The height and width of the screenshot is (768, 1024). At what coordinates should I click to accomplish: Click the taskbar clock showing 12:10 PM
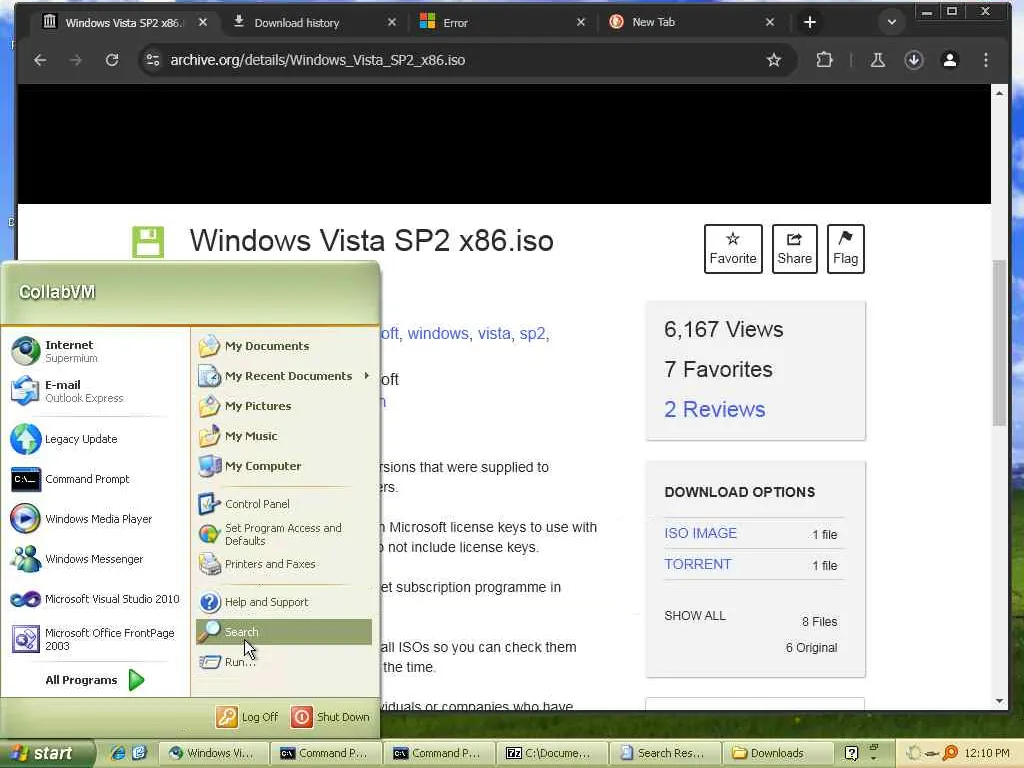tap(987, 753)
